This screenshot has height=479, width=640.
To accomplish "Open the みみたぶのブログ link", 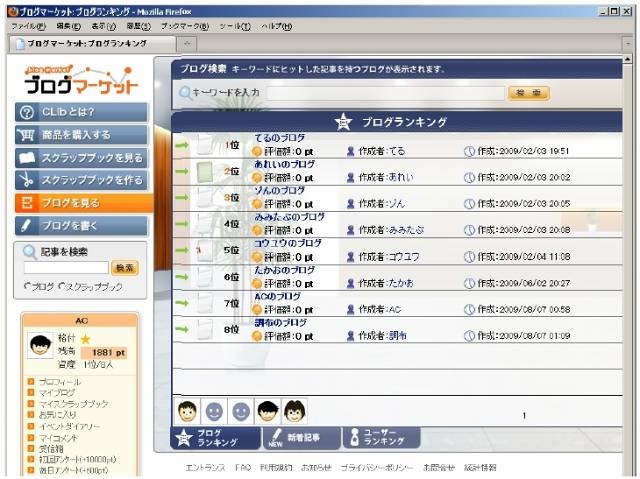I will 289,217.
